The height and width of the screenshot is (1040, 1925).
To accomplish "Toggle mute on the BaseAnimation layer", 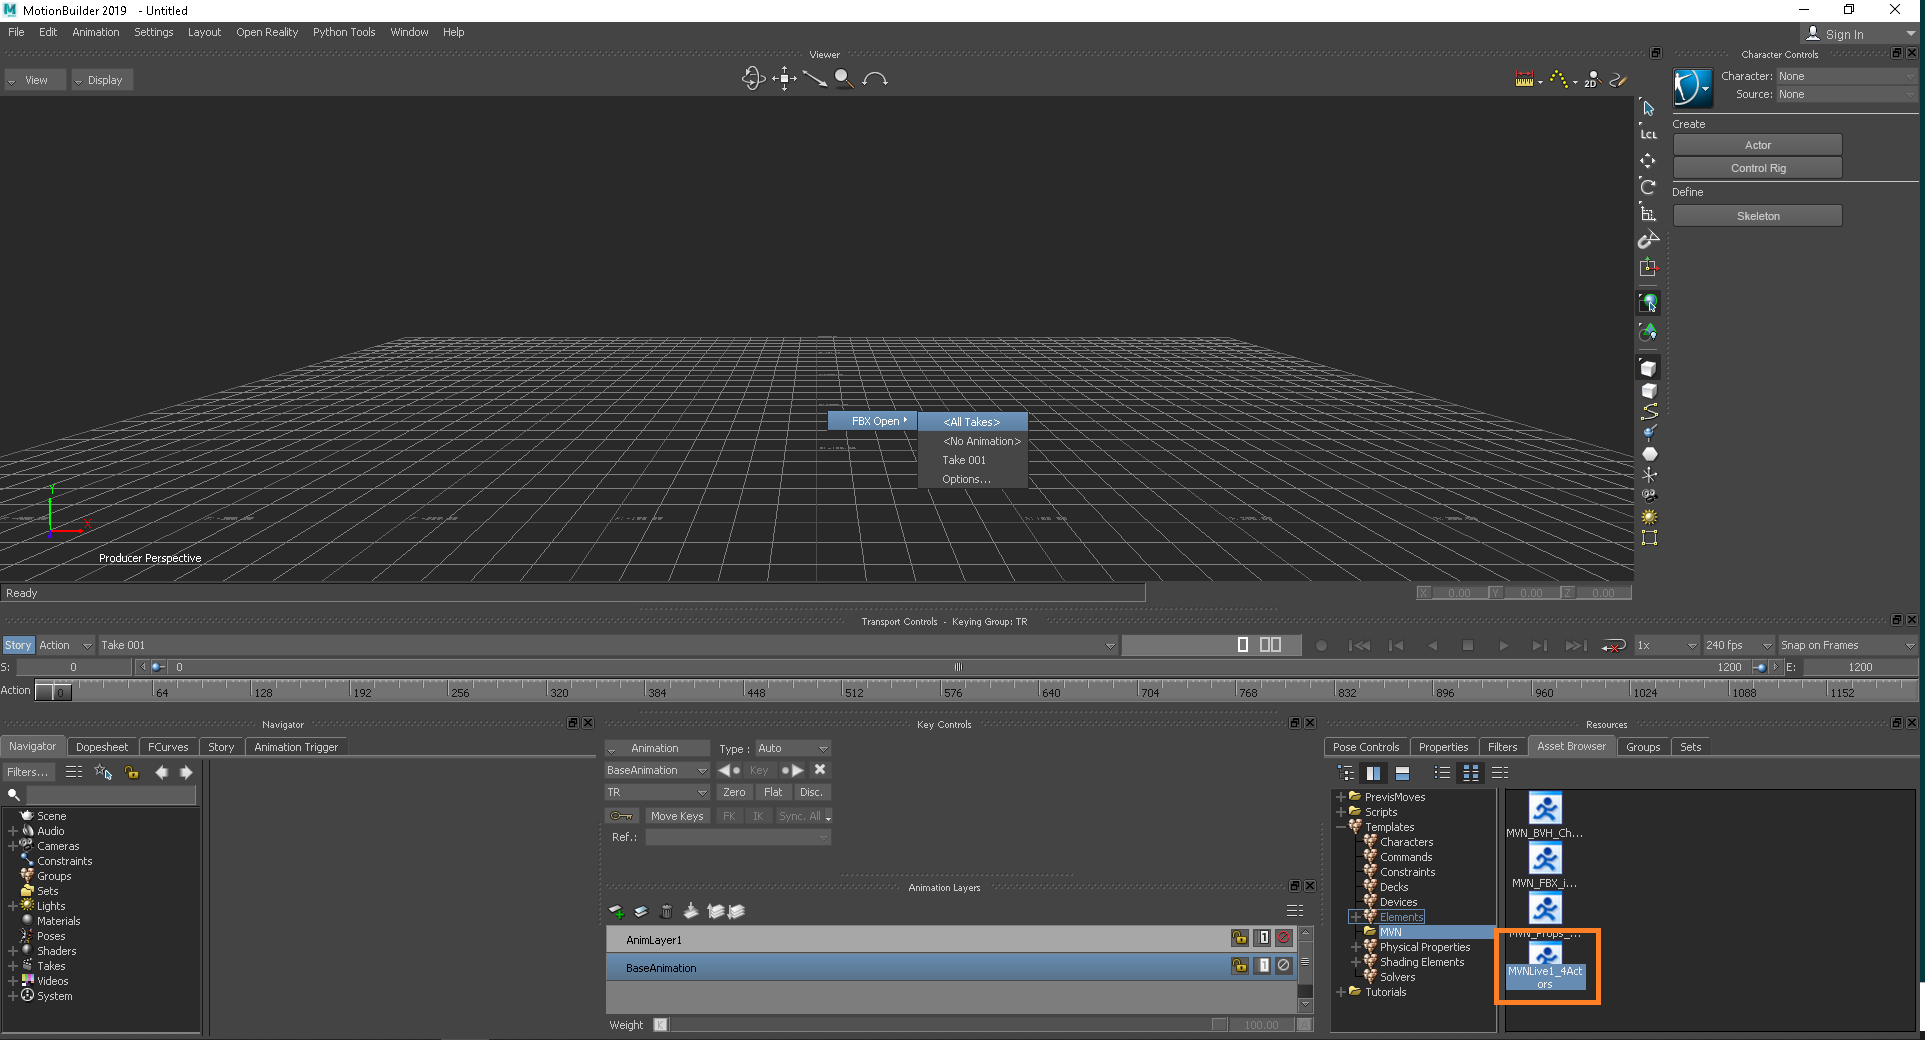I will (x=1284, y=966).
